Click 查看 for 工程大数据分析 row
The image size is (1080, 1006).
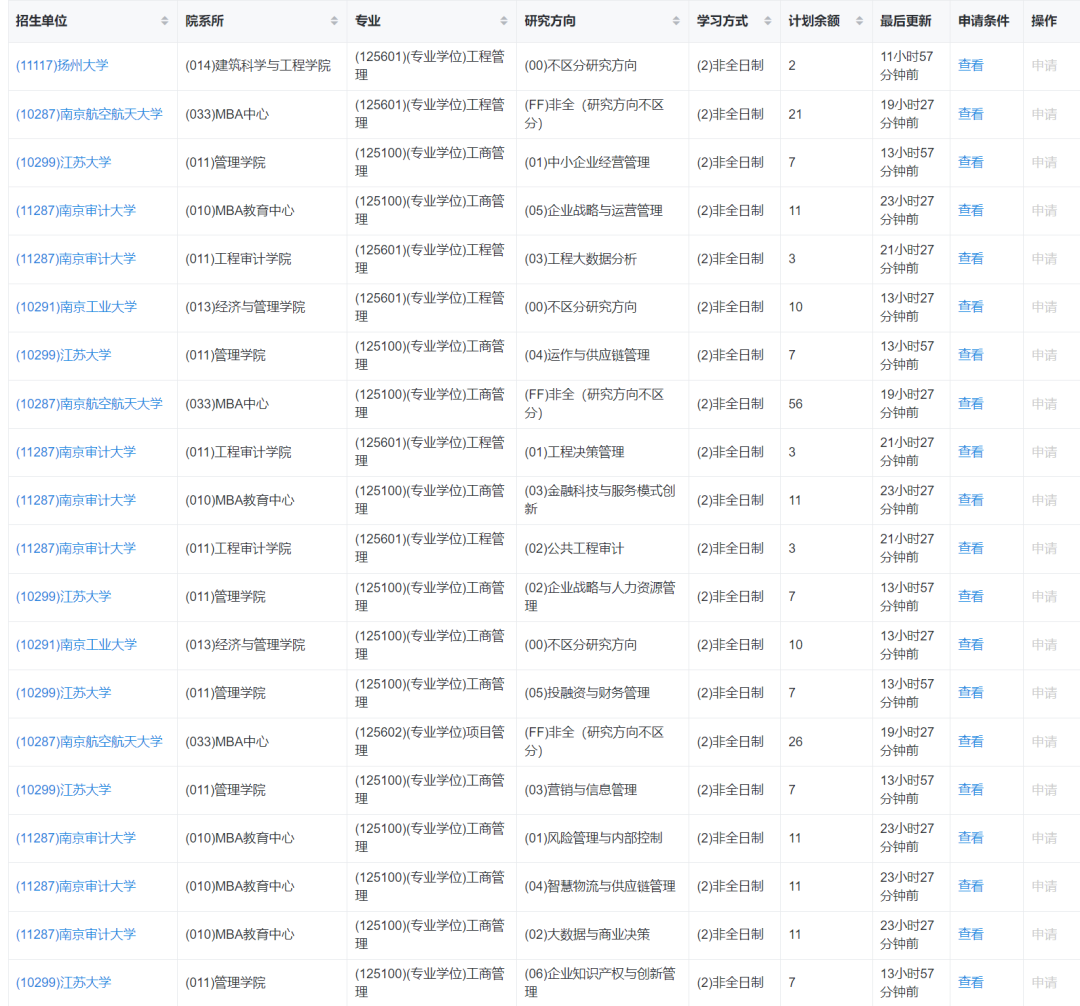pos(970,259)
